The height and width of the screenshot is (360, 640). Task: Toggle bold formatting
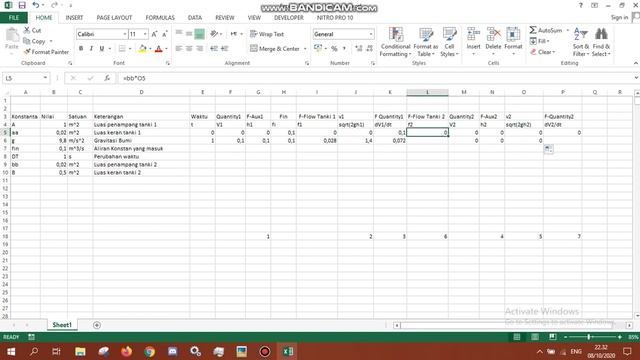[x=81, y=49]
